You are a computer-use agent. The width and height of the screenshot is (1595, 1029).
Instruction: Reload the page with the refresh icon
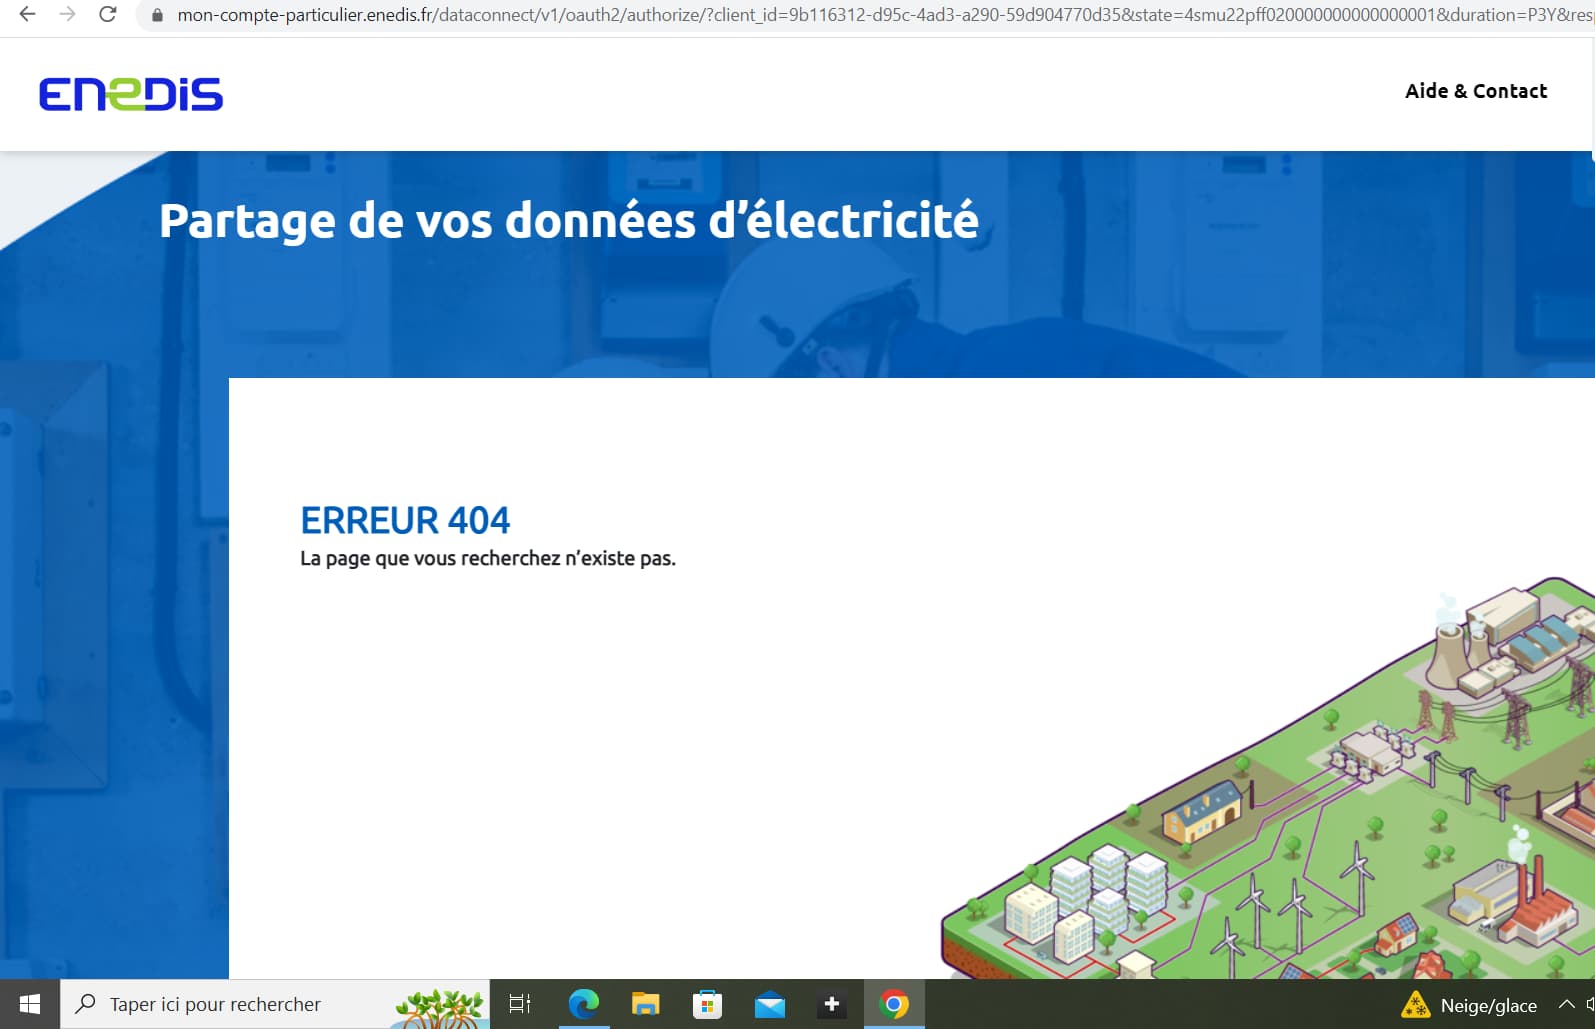108,15
